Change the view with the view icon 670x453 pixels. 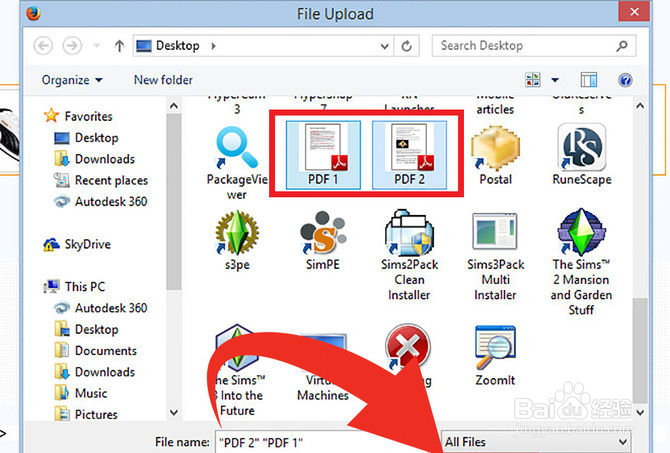(533, 79)
